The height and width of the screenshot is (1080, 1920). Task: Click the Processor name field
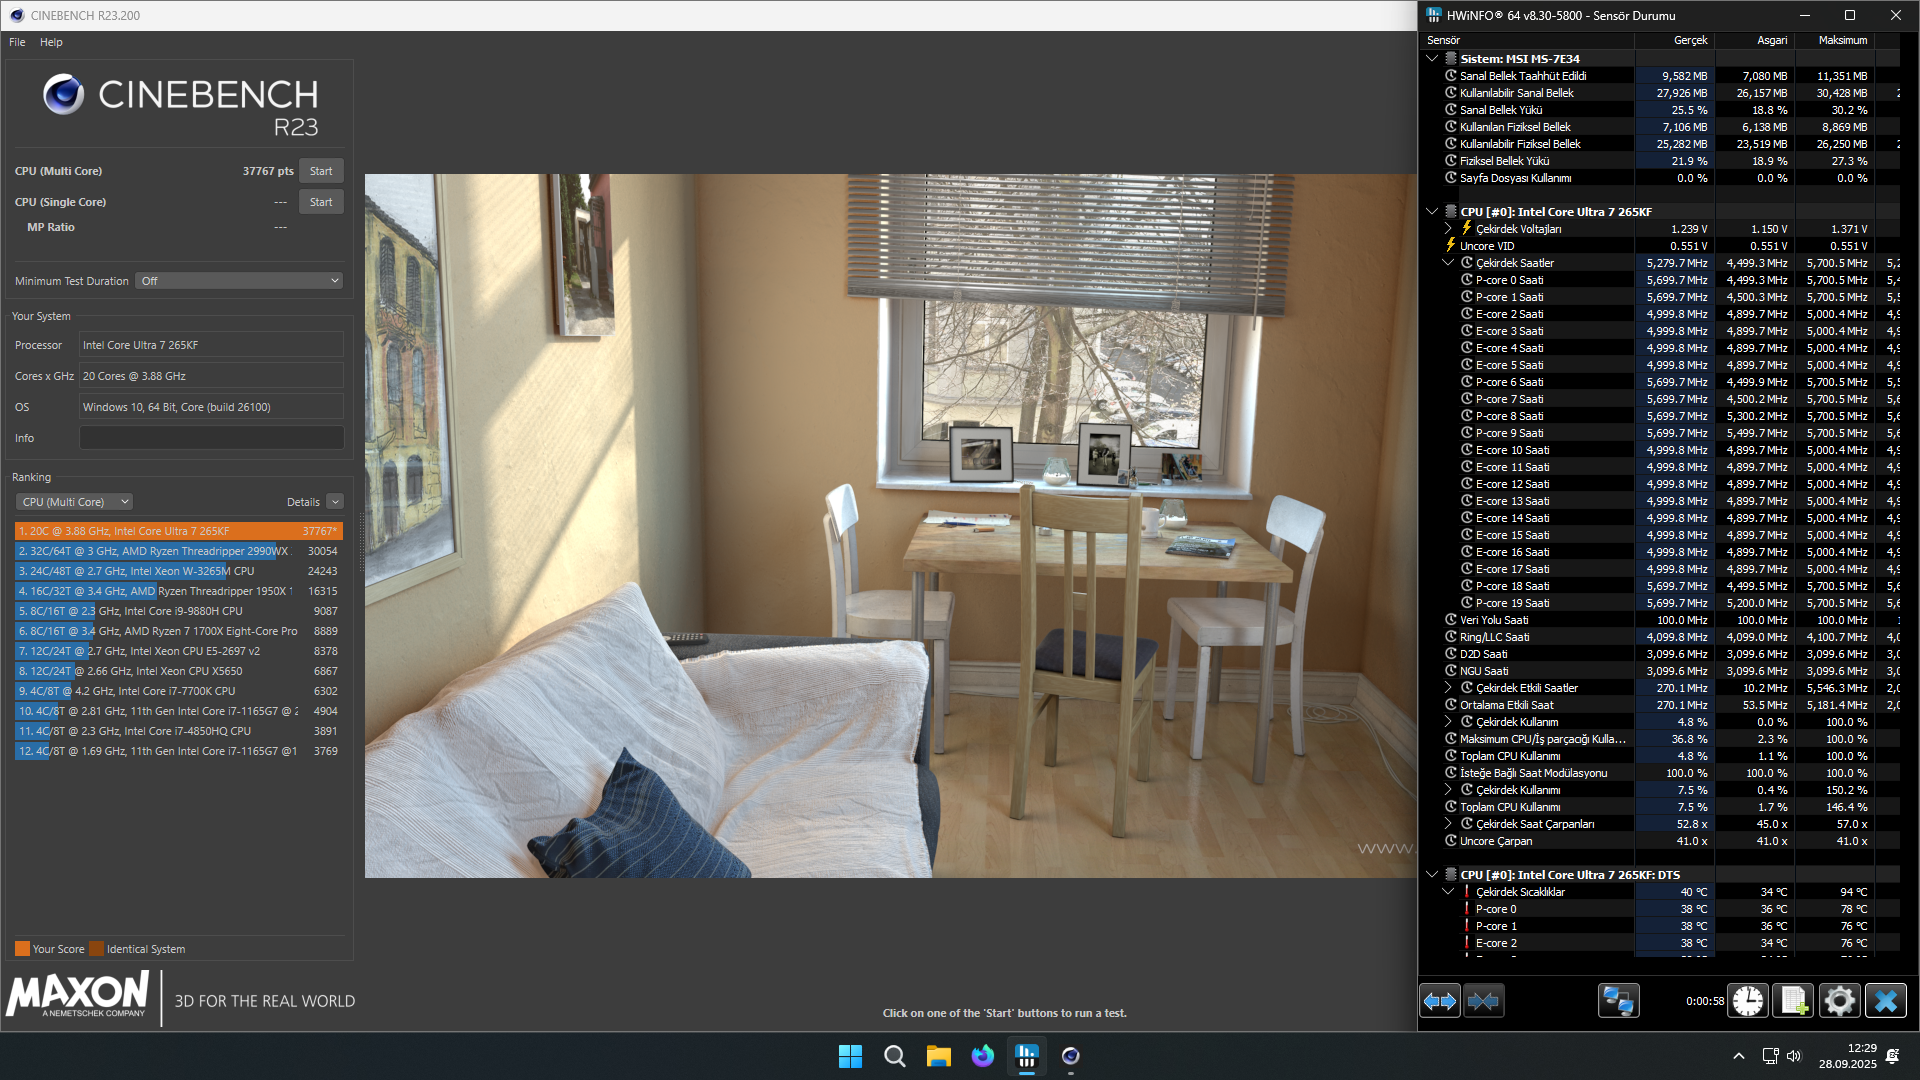211,345
